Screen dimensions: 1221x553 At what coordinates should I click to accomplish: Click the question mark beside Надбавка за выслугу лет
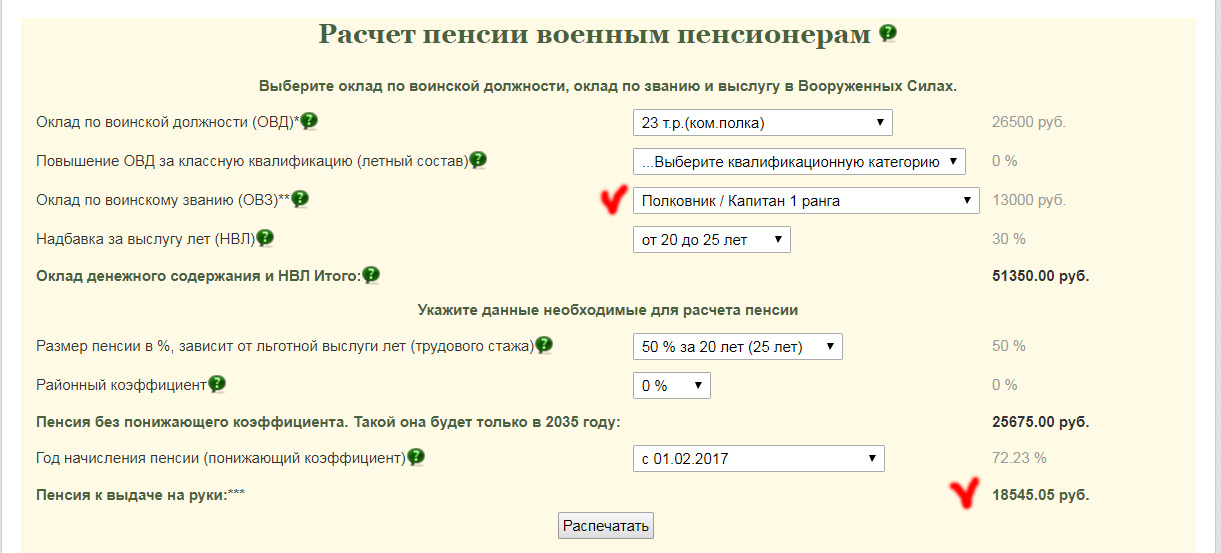coord(265,238)
